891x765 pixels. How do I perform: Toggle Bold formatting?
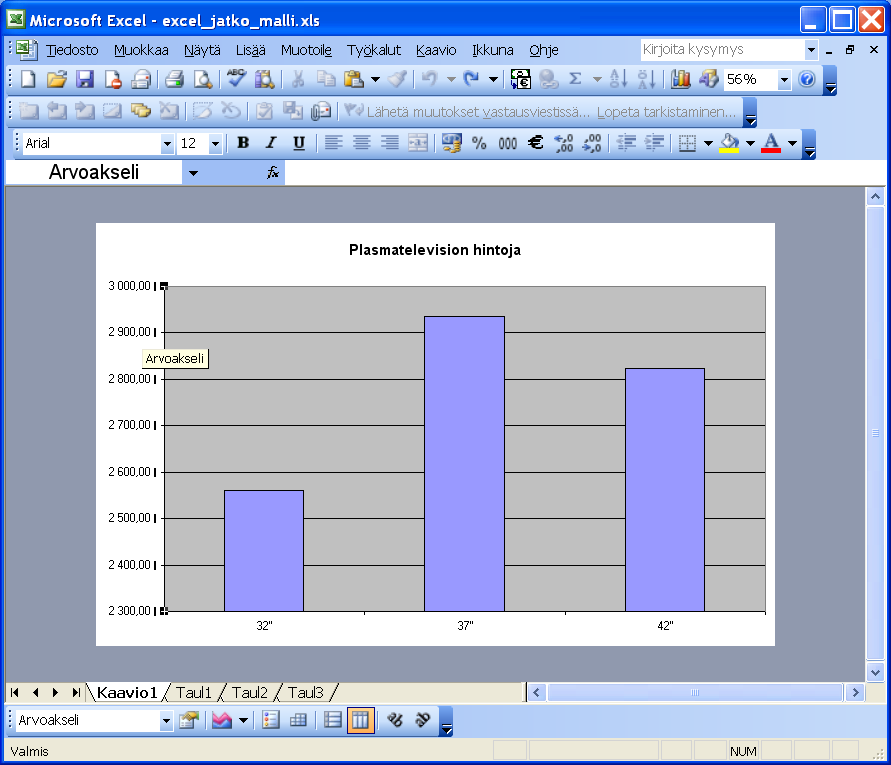point(243,143)
